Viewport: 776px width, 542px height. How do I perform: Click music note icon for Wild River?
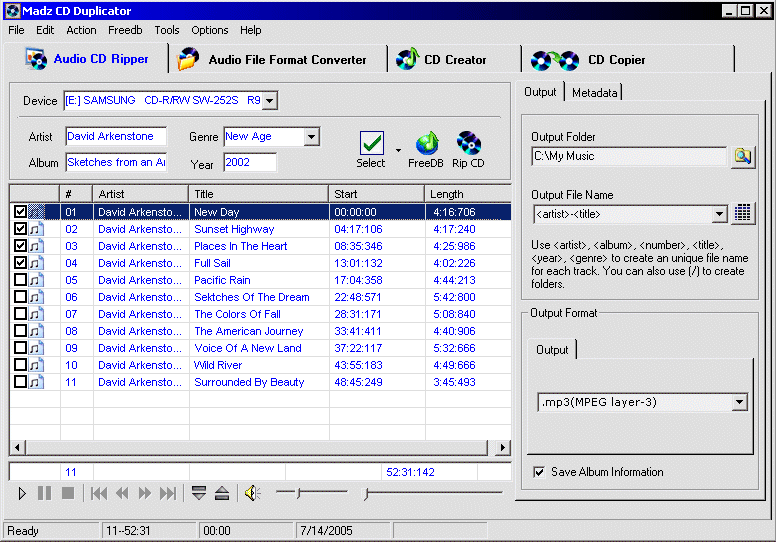pos(36,365)
